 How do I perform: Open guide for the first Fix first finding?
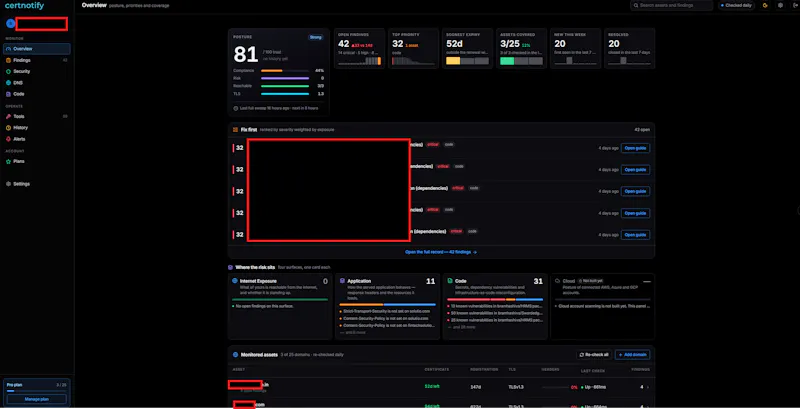635,148
